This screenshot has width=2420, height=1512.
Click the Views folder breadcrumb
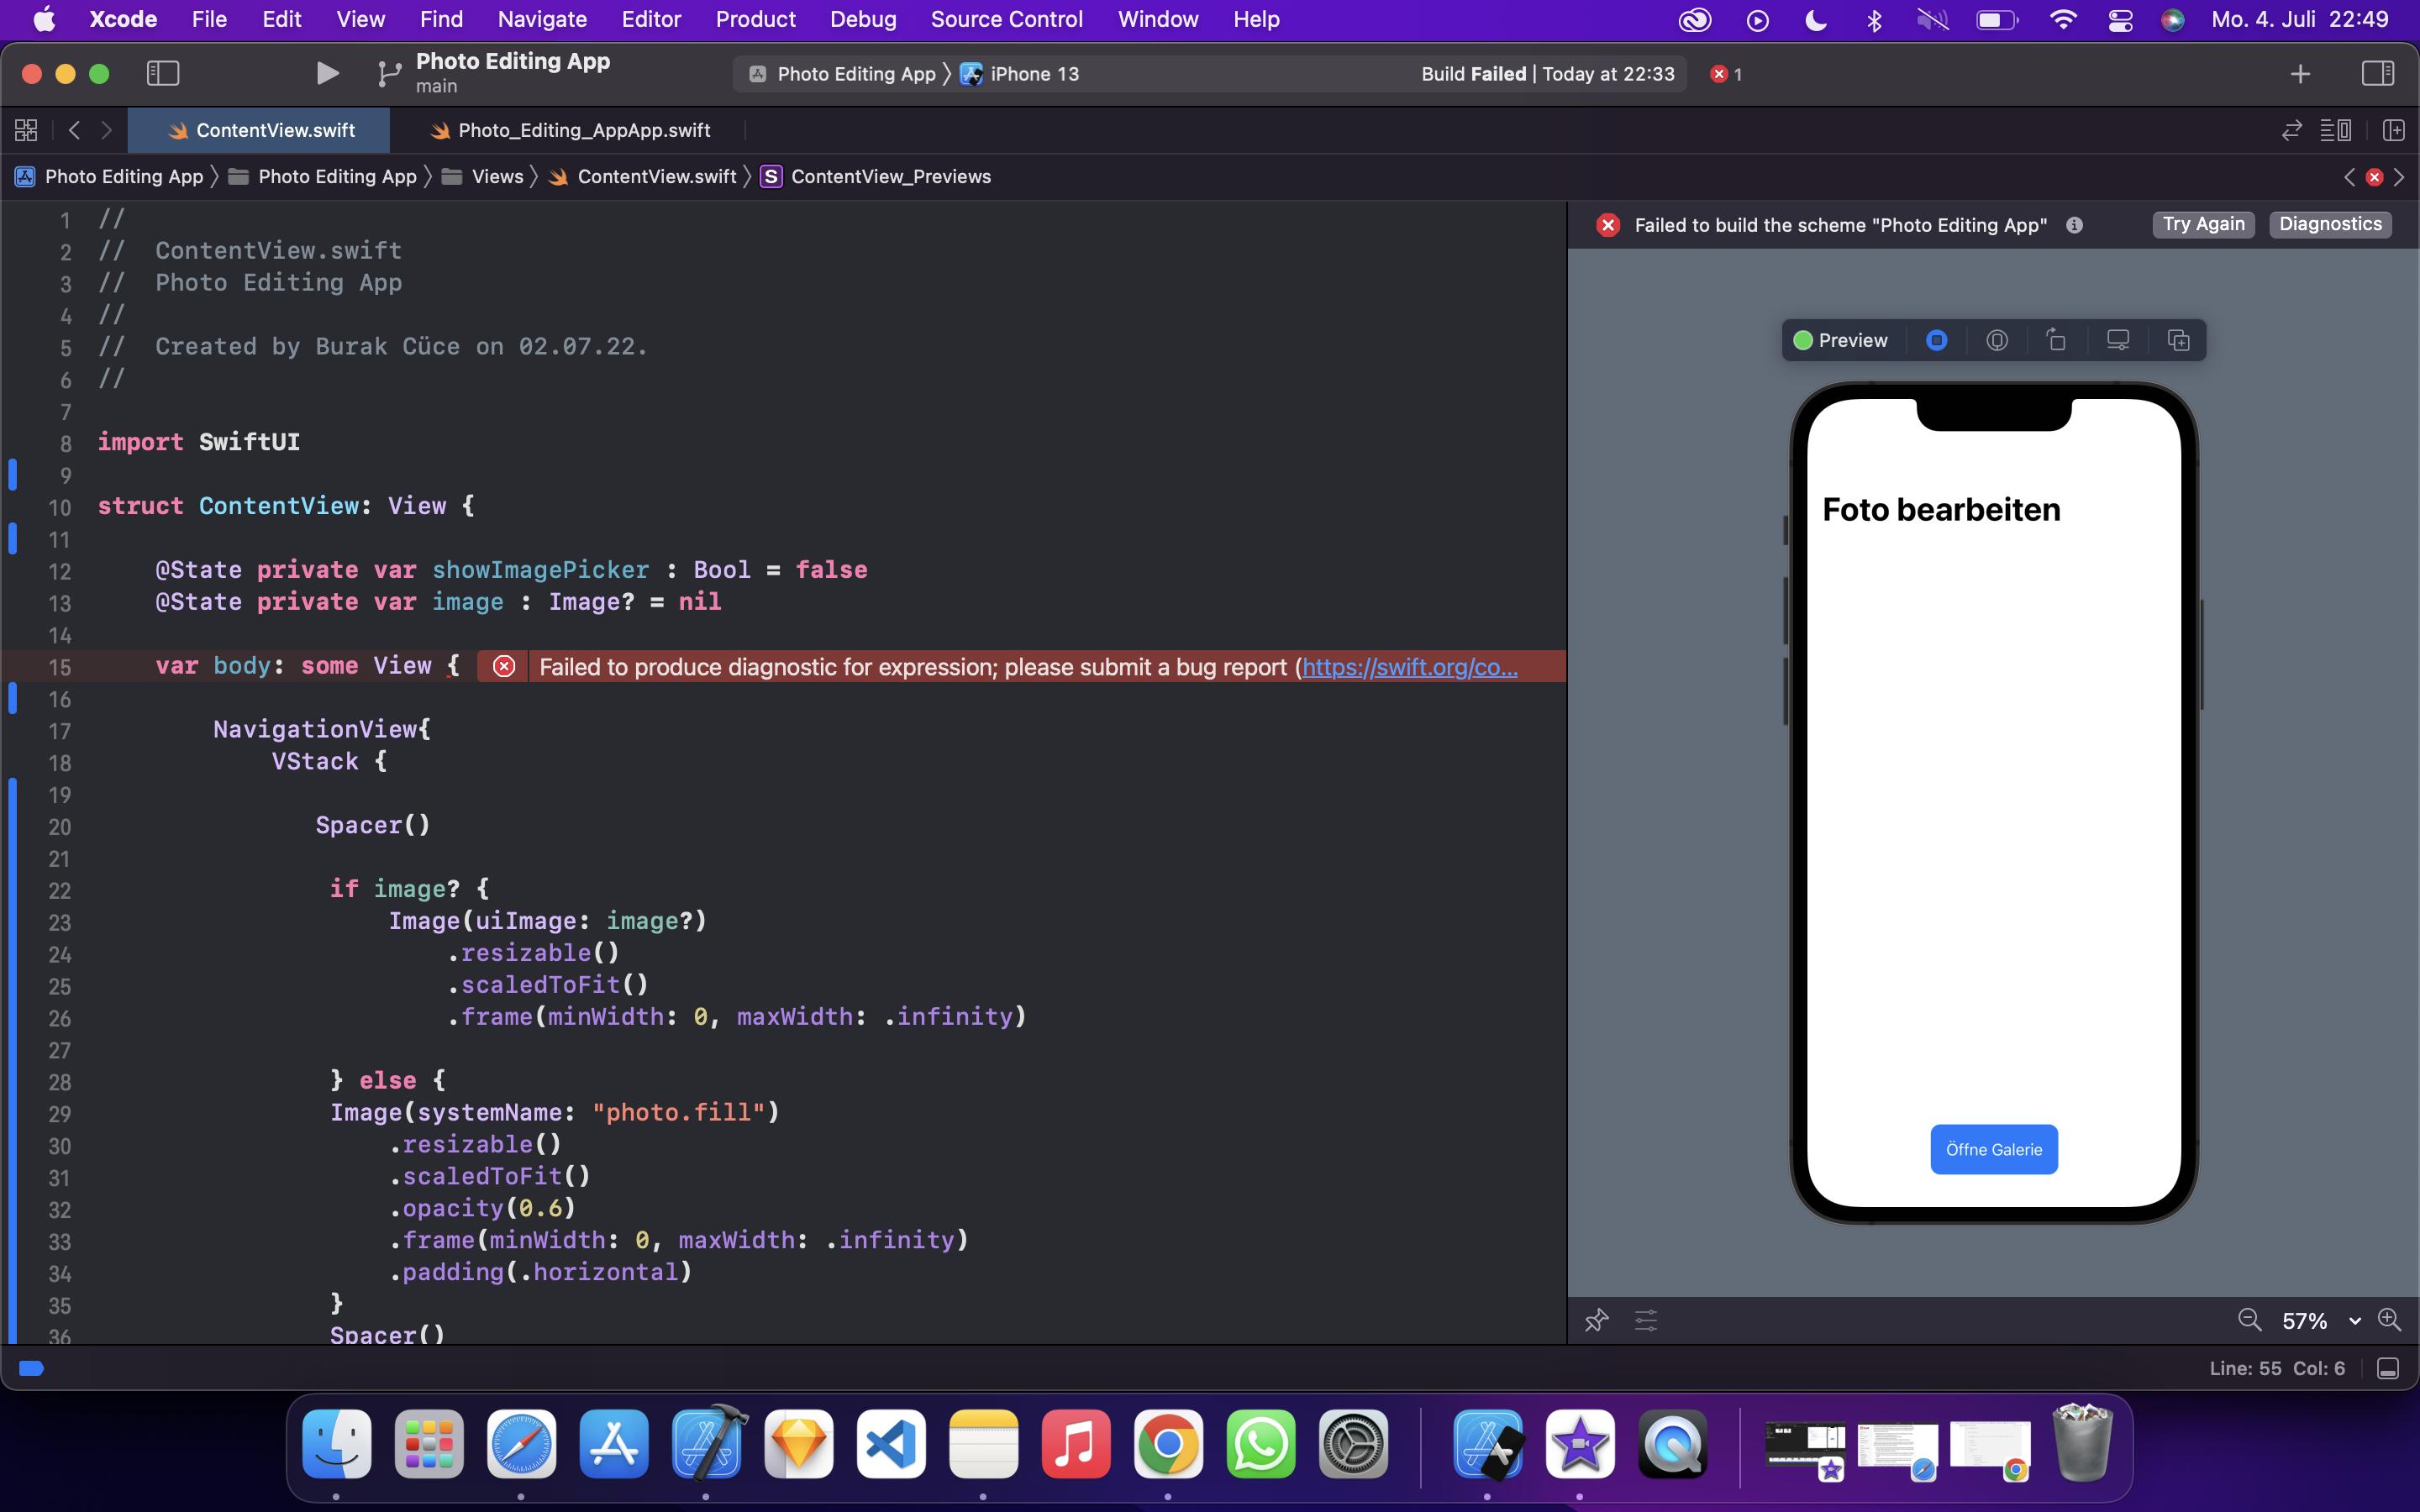[x=483, y=176]
